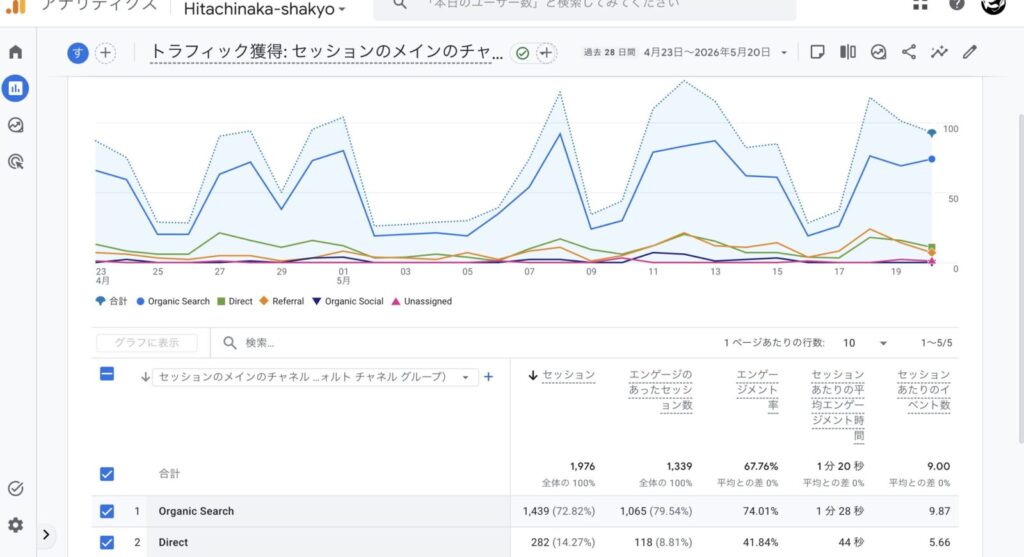Click the green check status icon by title
Screen dimensions: 1024x557
522,53
